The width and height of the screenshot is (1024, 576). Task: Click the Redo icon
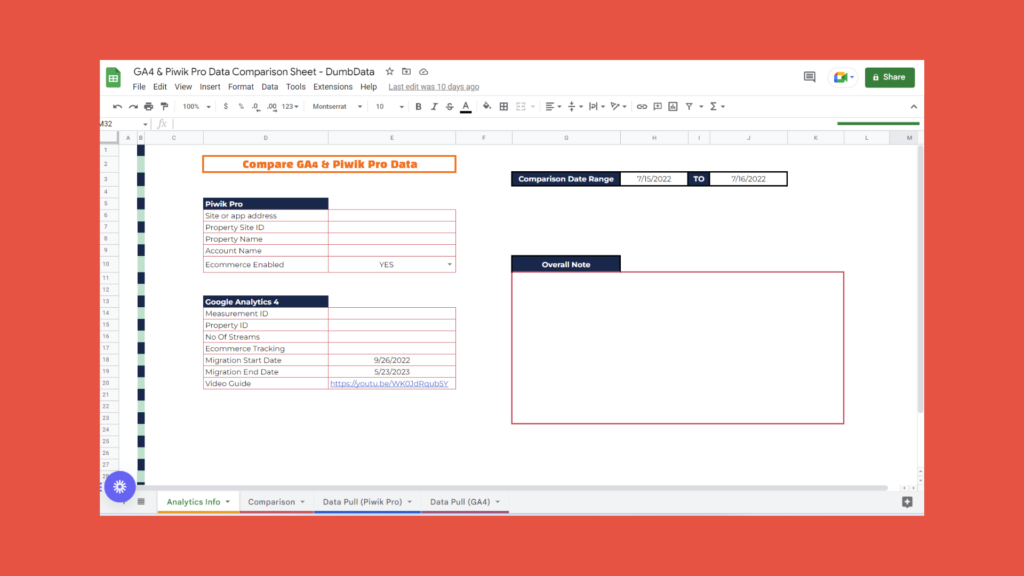click(x=133, y=106)
